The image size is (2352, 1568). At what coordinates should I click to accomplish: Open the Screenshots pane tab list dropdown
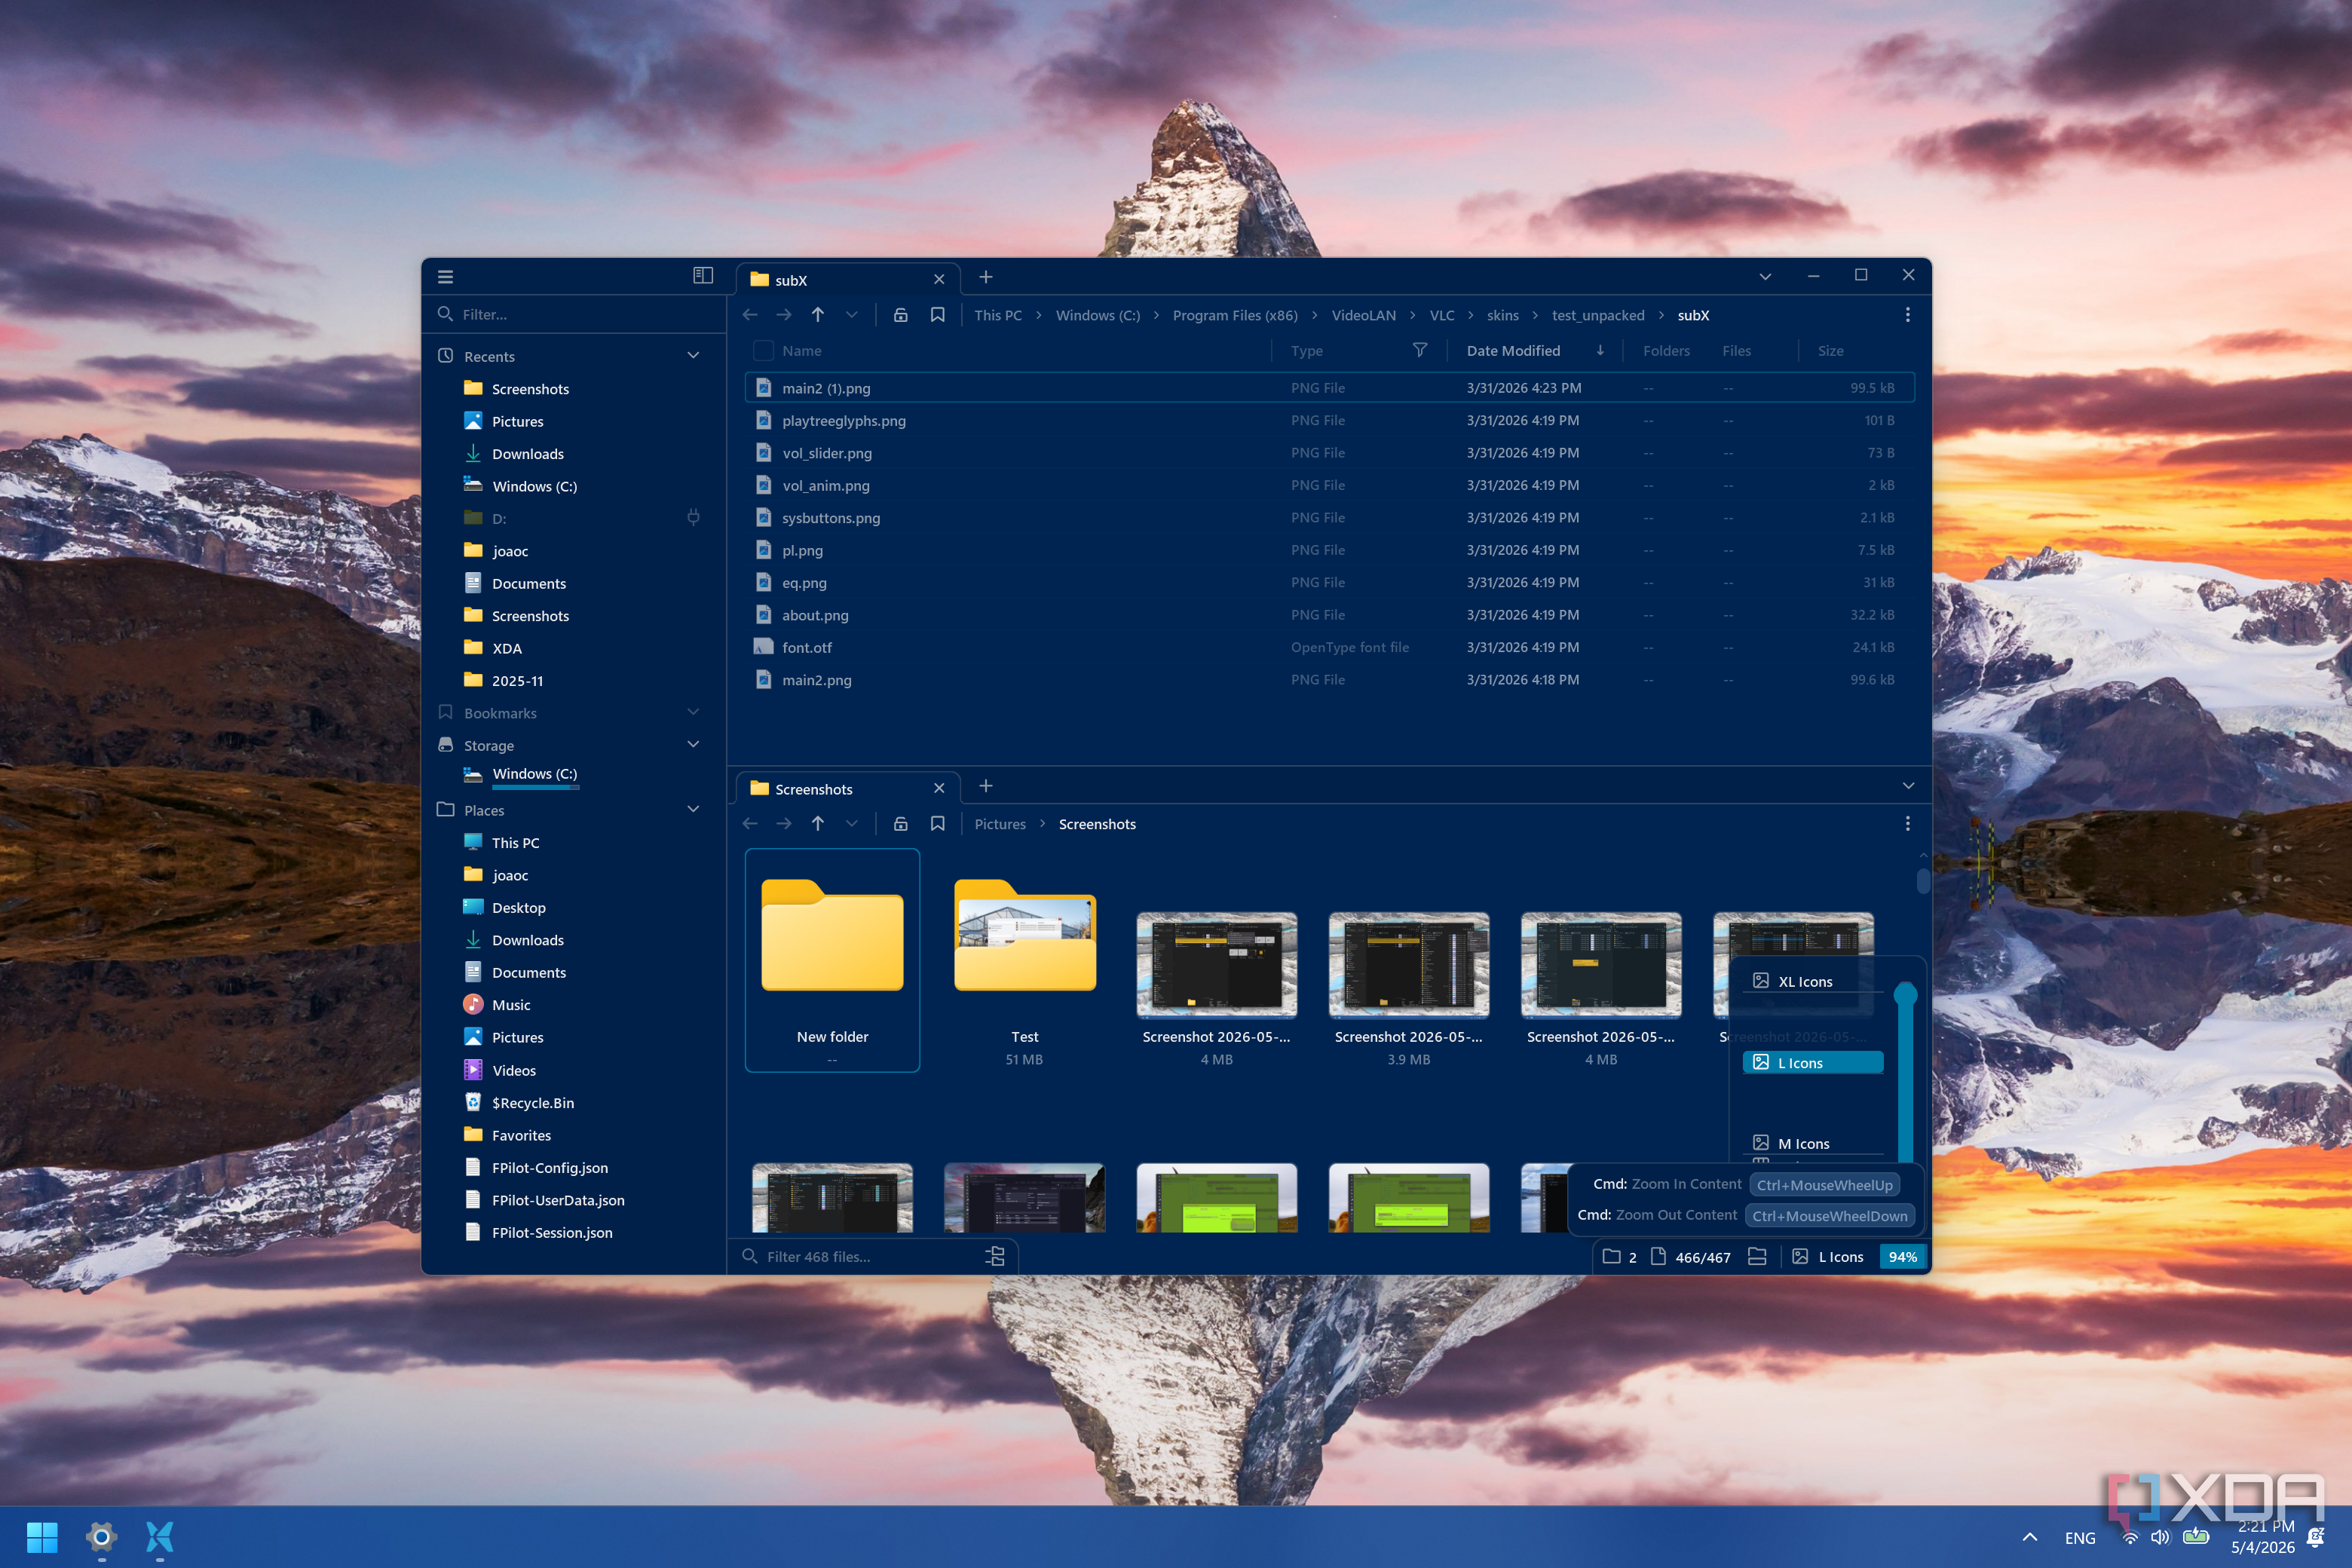click(x=1908, y=786)
